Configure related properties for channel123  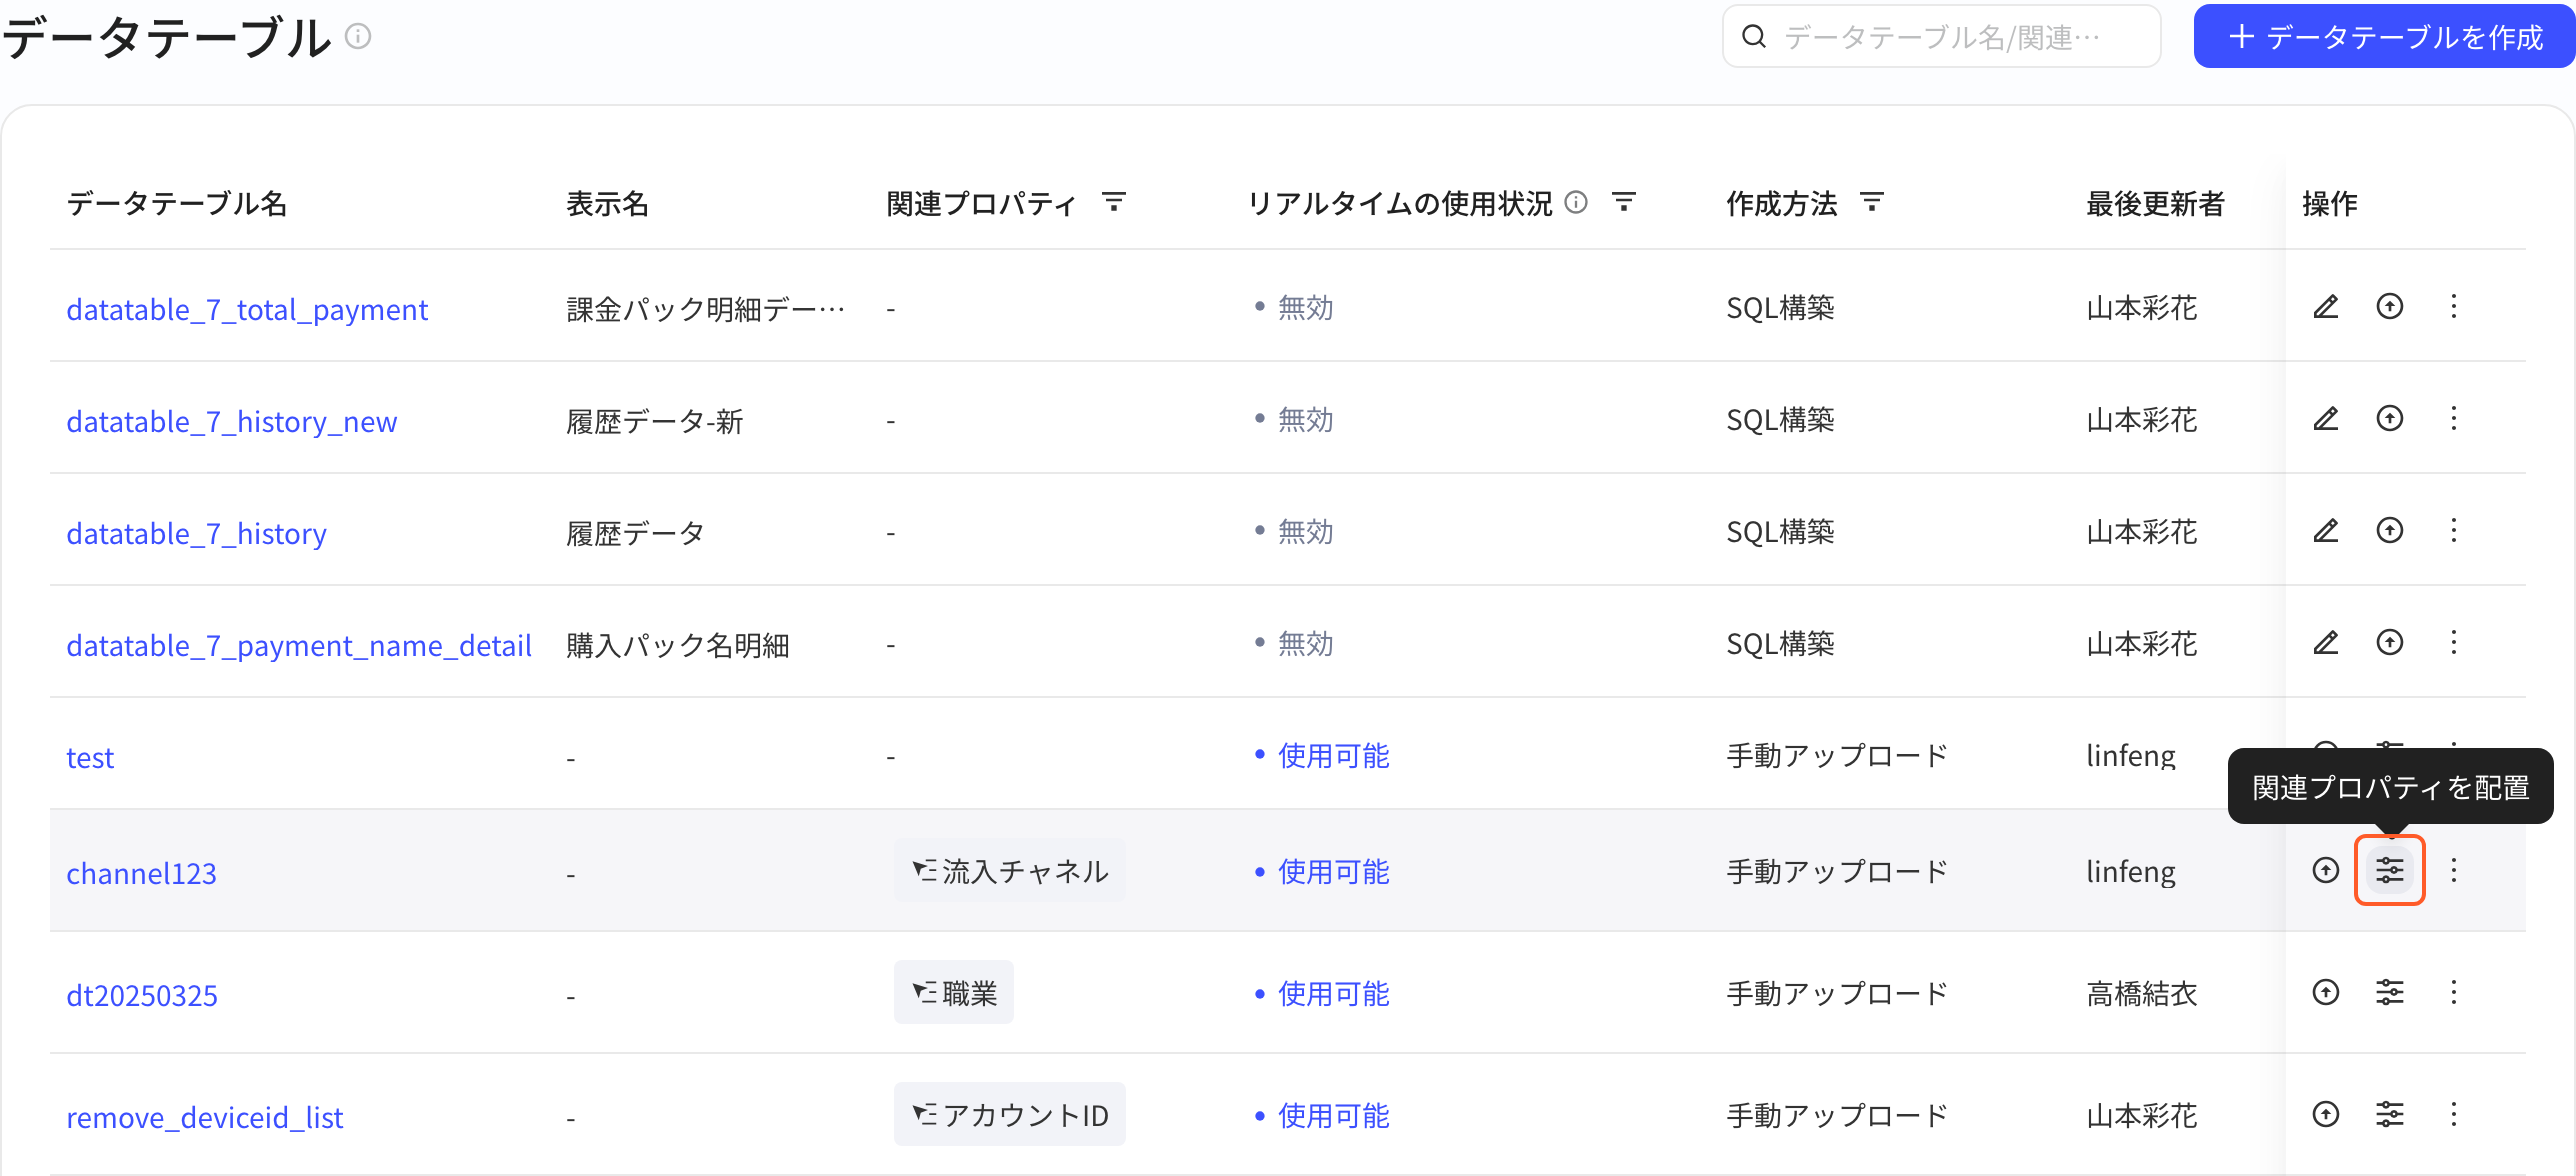pyautogui.click(x=2390, y=870)
